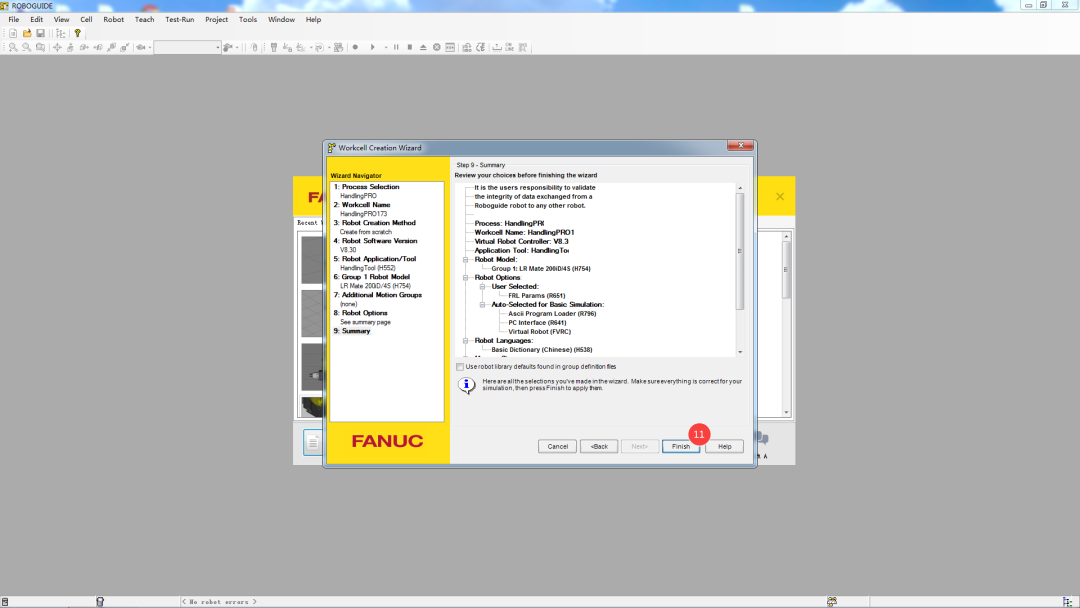This screenshot has height=608, width=1080.
Task: Click the robot controller icon in status bar
Action: [x=100, y=602]
